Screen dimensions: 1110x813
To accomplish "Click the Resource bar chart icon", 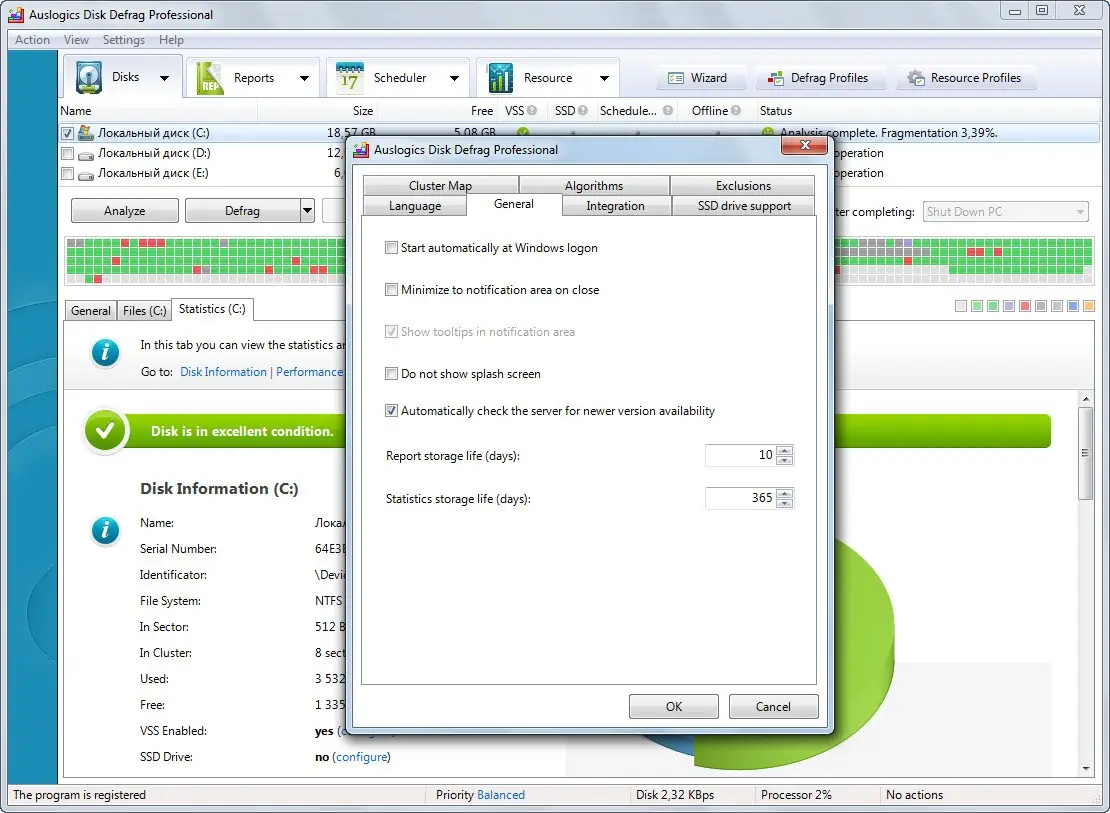I will click(x=500, y=78).
